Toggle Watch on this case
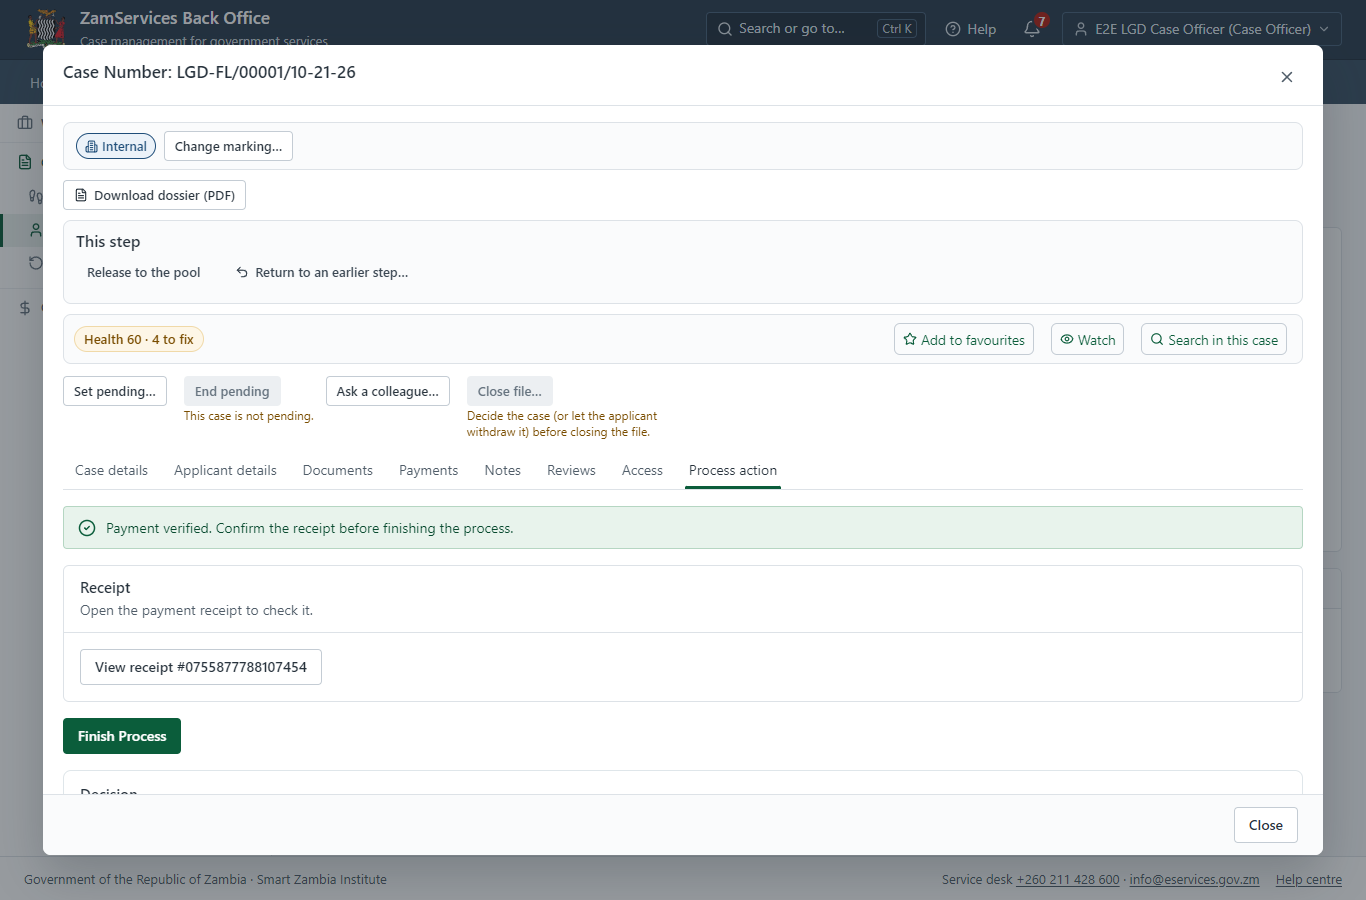 pyautogui.click(x=1088, y=340)
